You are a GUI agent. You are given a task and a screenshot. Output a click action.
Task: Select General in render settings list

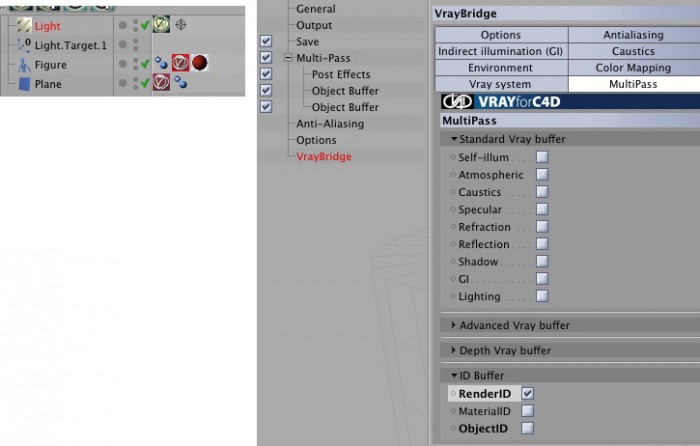(x=316, y=8)
